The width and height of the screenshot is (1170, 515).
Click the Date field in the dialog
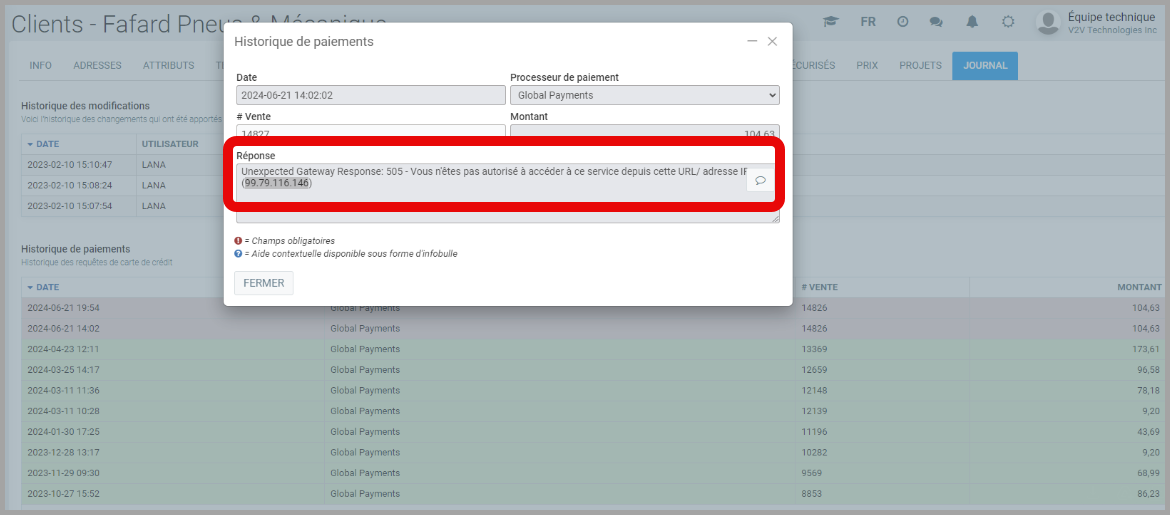click(x=371, y=95)
